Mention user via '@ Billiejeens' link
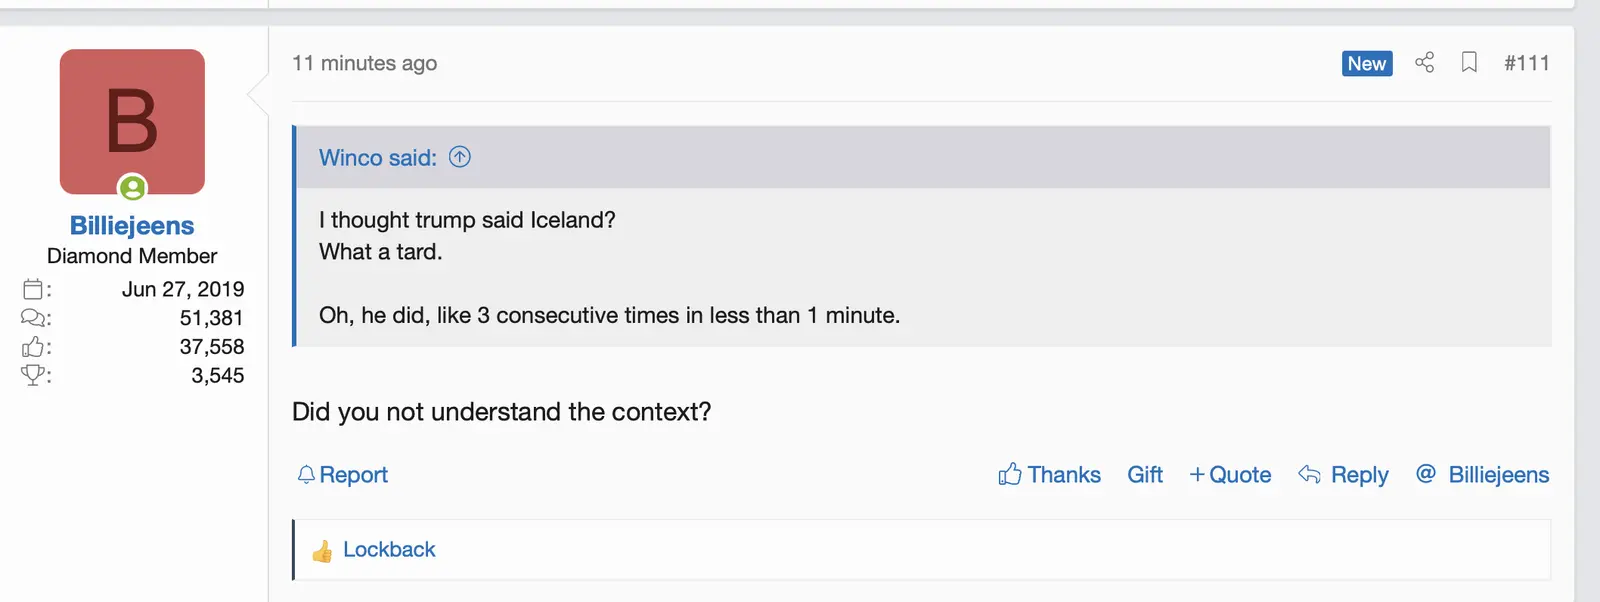This screenshot has width=1600, height=602. 1483,475
